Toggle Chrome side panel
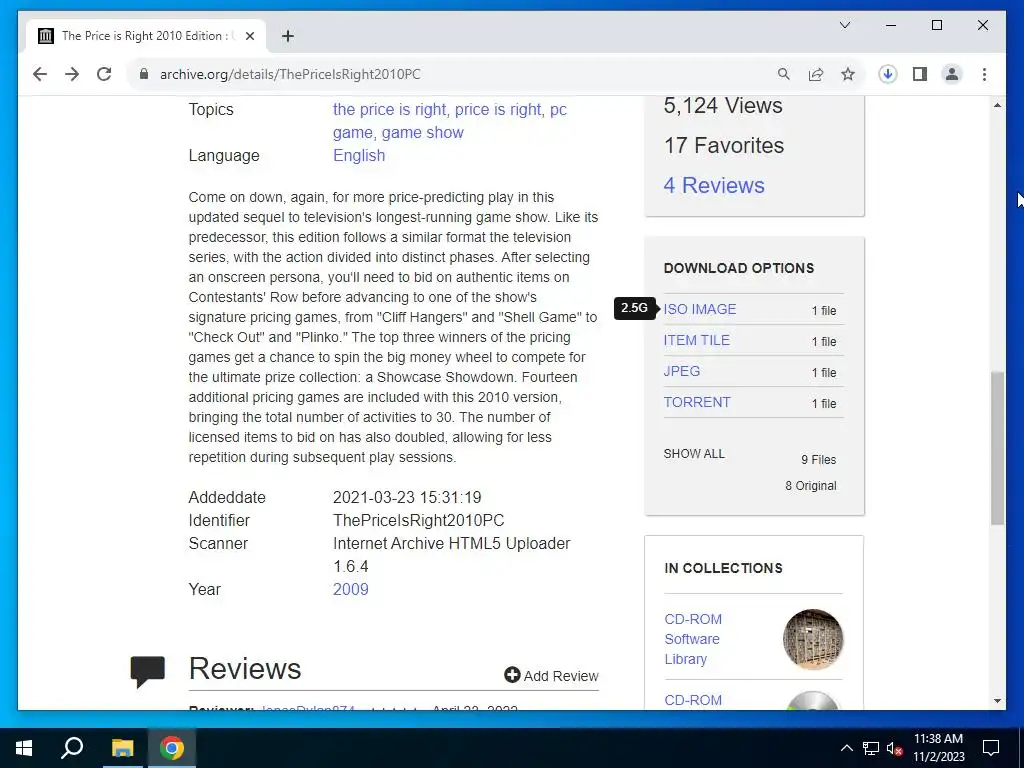Viewport: 1024px width, 768px height. 920,74
